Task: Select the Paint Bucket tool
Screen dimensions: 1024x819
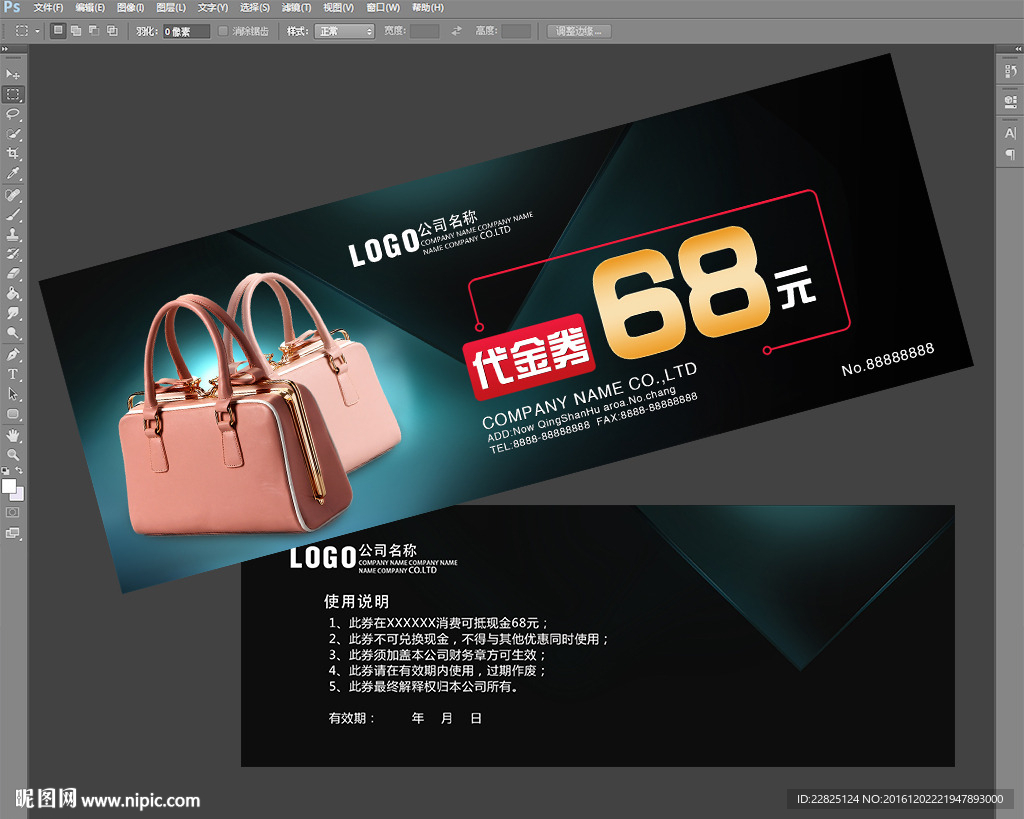Action: click(x=13, y=294)
